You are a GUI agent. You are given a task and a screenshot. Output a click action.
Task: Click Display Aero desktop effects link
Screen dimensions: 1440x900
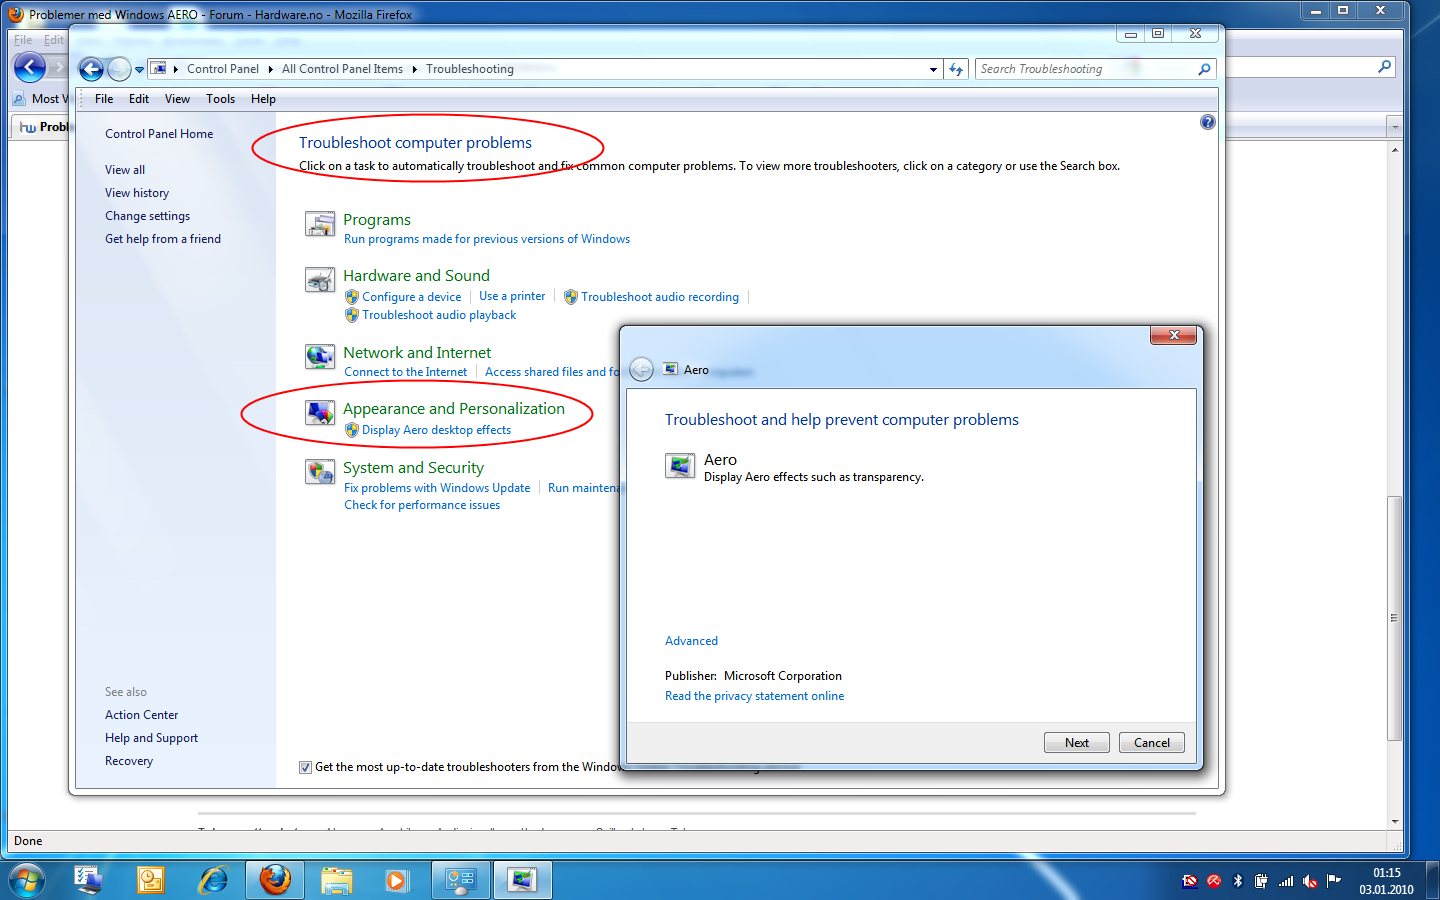click(436, 430)
